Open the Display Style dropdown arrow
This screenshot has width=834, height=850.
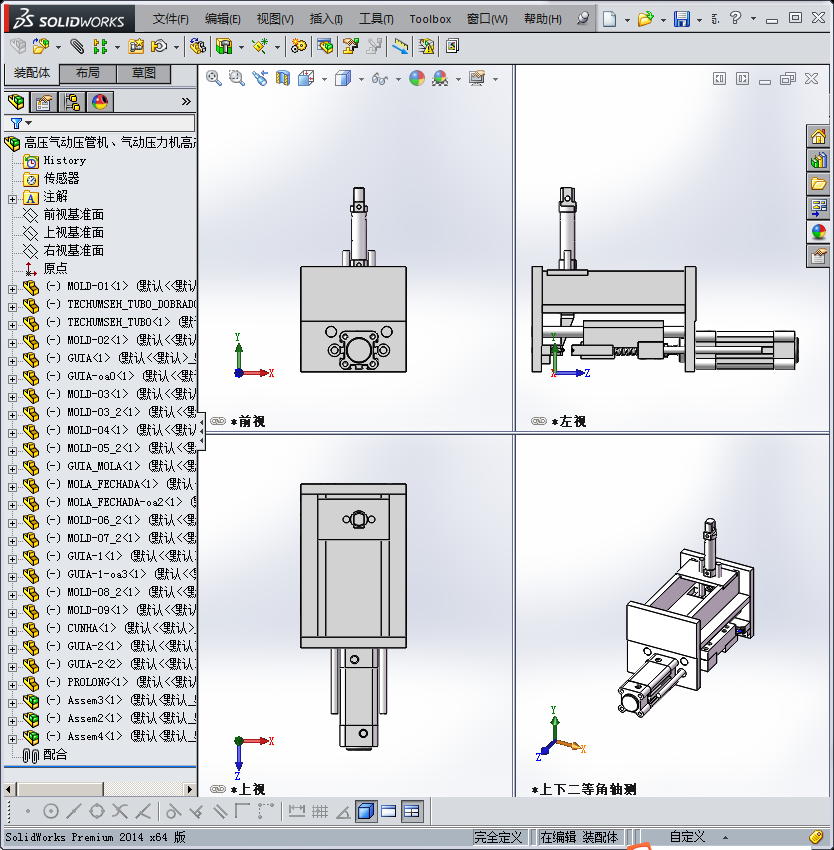(361, 80)
